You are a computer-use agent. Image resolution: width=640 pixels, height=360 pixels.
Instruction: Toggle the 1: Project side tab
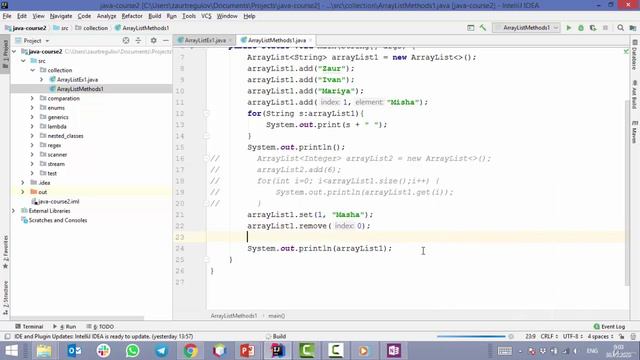tap(5, 54)
